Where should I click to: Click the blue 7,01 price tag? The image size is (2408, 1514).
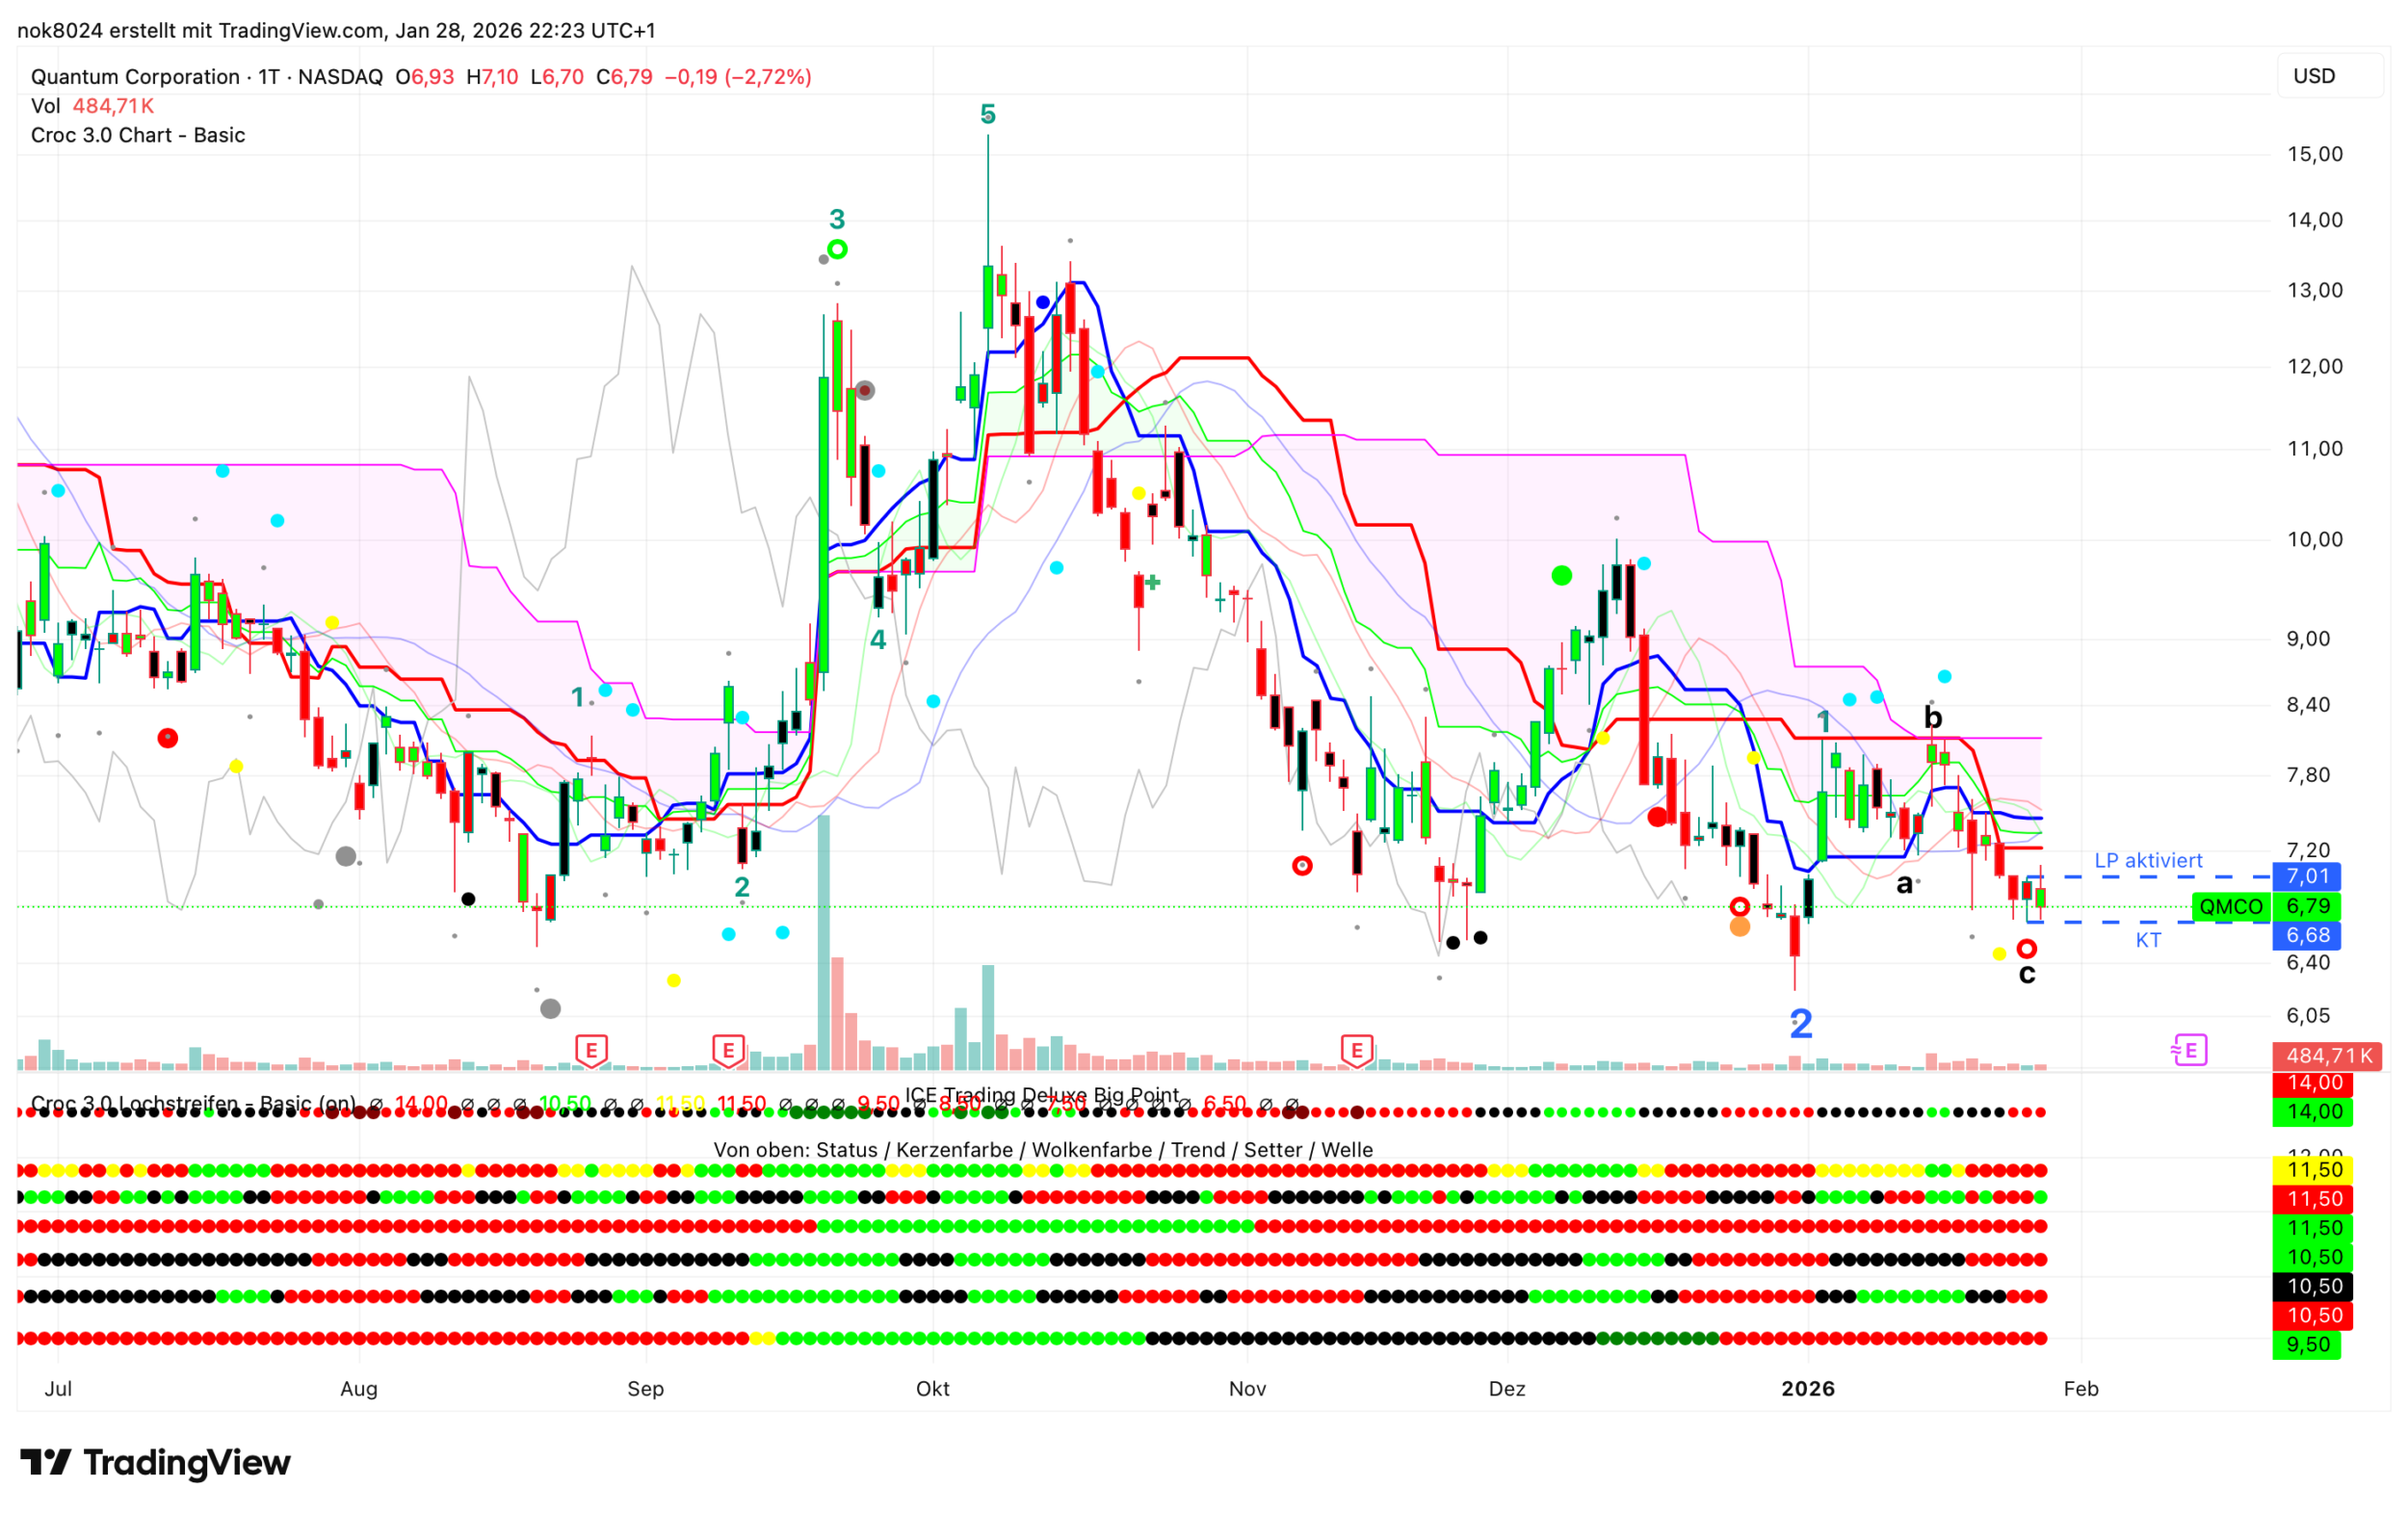[x=2306, y=877]
